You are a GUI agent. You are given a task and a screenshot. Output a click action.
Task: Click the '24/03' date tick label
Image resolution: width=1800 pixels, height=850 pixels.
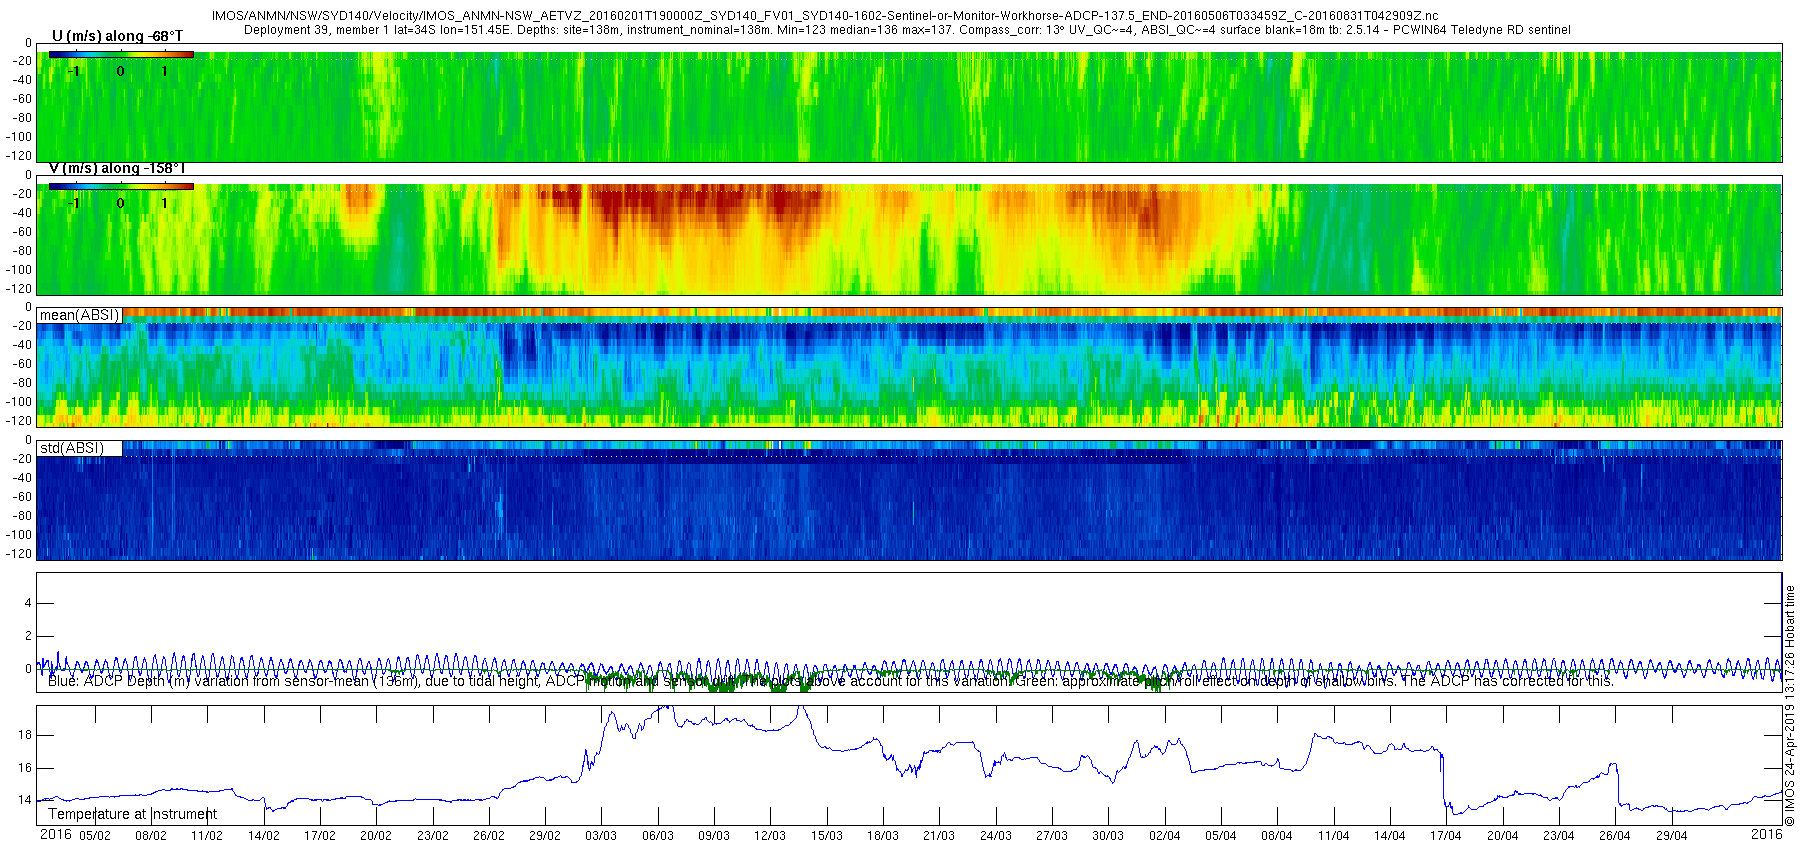tap(996, 836)
